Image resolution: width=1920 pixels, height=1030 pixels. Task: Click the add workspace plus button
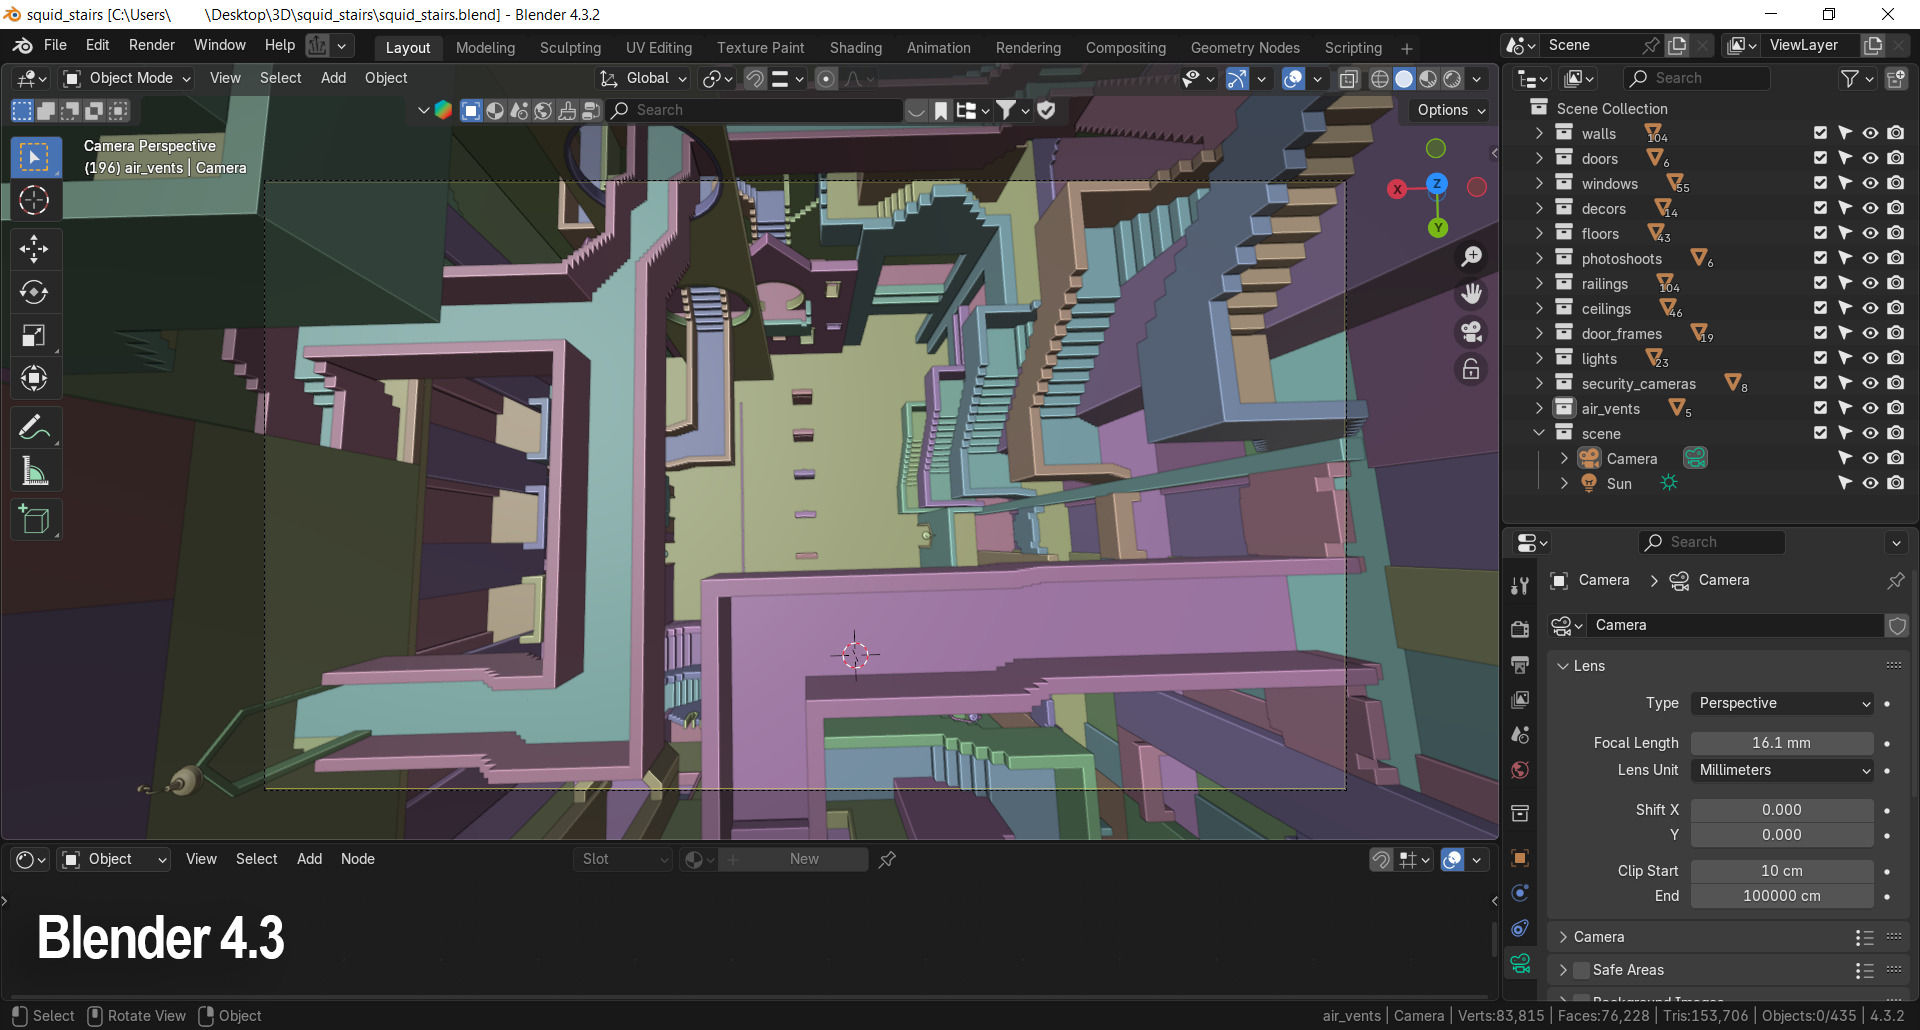tap(1407, 48)
